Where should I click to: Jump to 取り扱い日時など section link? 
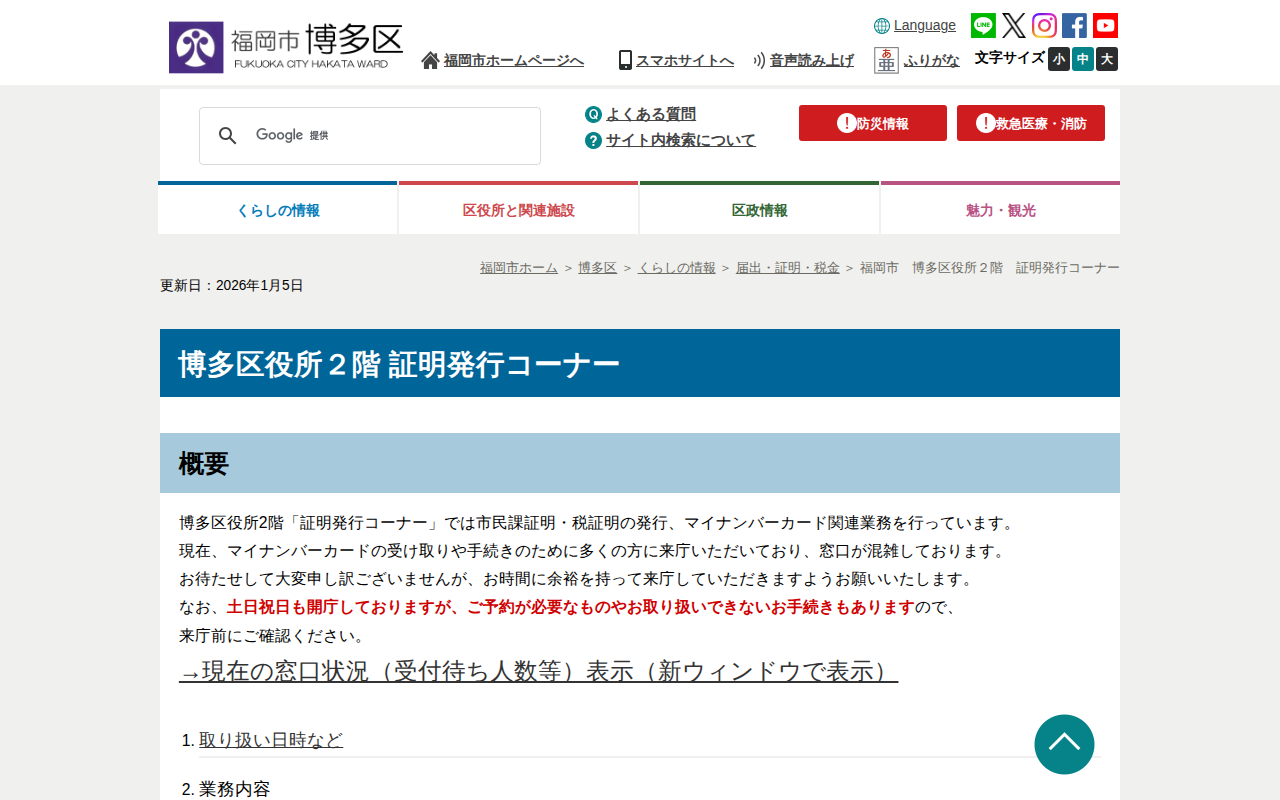pyautogui.click(x=271, y=740)
